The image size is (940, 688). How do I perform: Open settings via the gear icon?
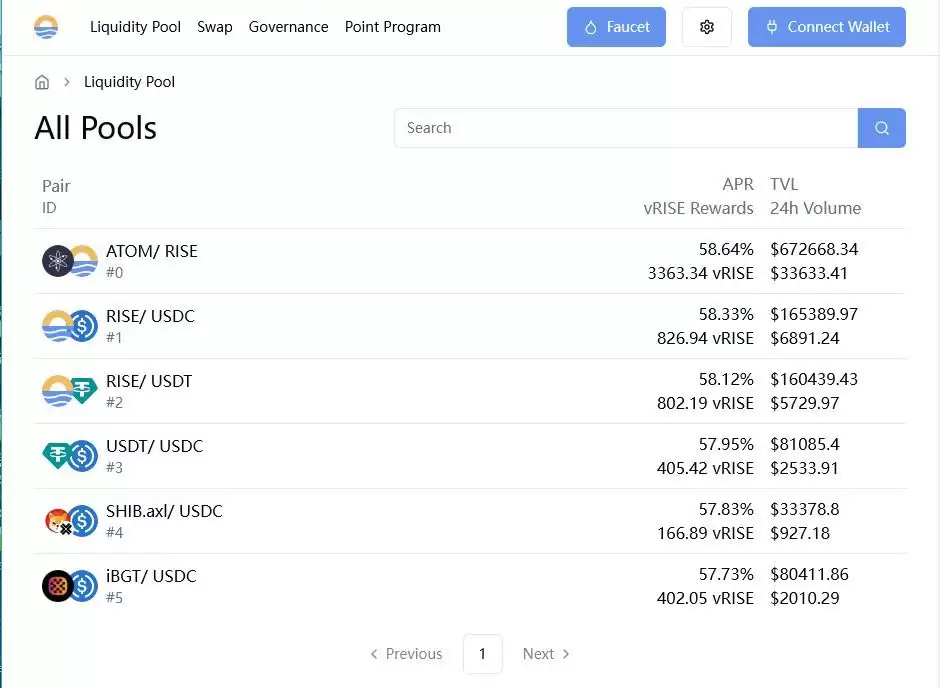(x=706, y=27)
